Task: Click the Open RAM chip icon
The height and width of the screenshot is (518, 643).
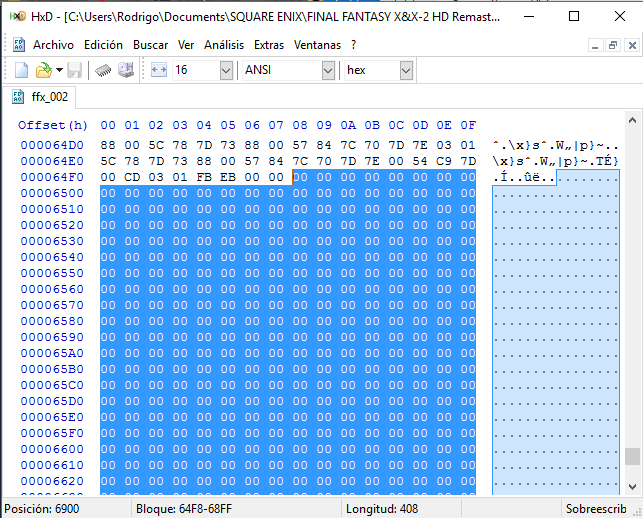Action: [103, 70]
